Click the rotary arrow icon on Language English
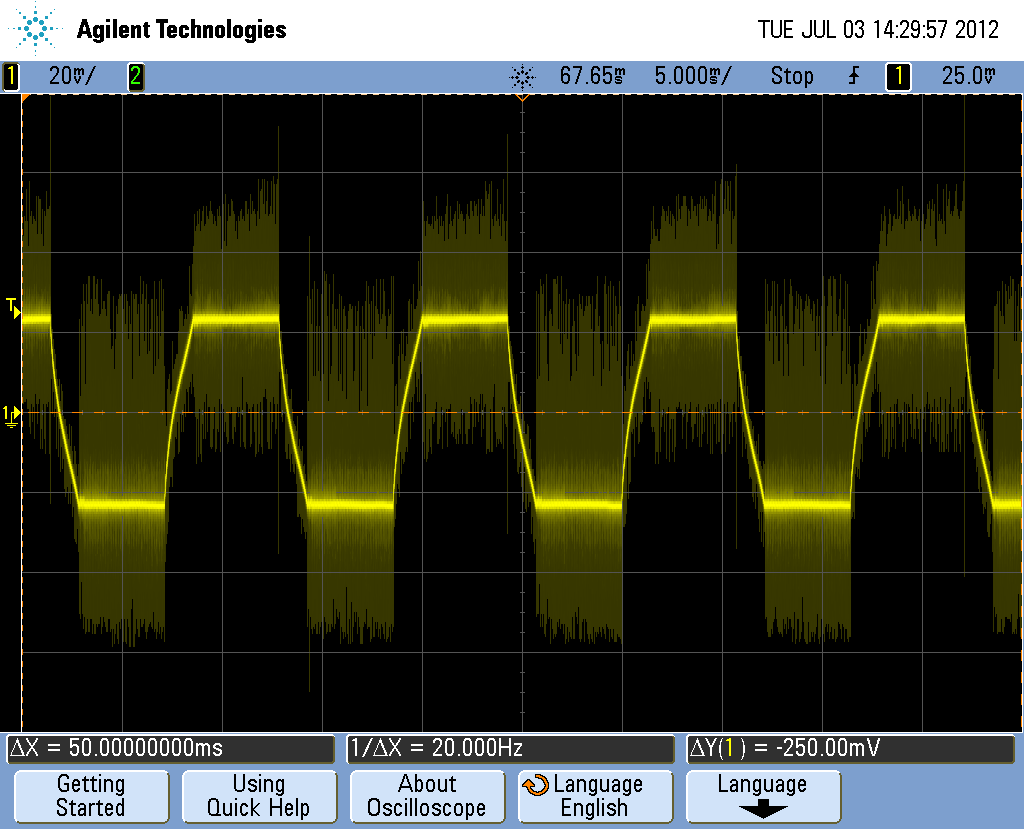Viewport: 1024px width, 829px height. 536,785
